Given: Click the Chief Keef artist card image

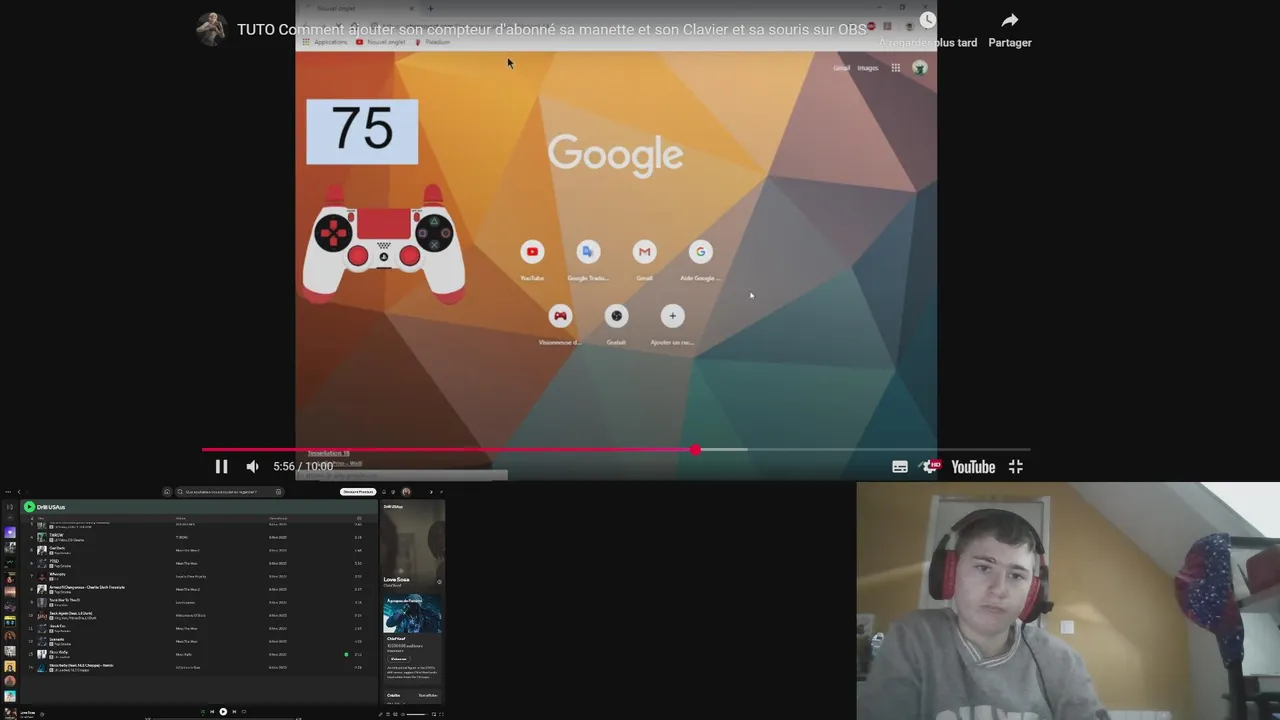Looking at the screenshot, I should pyautogui.click(x=412, y=613).
